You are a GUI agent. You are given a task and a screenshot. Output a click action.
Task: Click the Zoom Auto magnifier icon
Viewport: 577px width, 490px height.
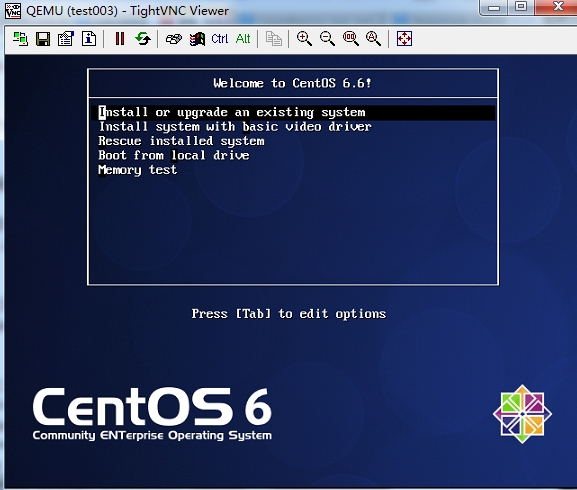[x=373, y=39]
